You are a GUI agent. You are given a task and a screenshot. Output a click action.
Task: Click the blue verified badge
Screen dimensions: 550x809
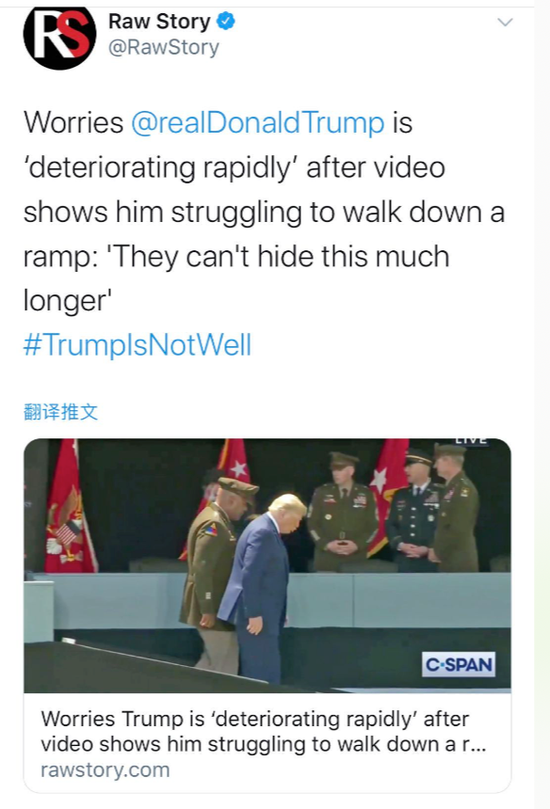[x=225, y=21]
